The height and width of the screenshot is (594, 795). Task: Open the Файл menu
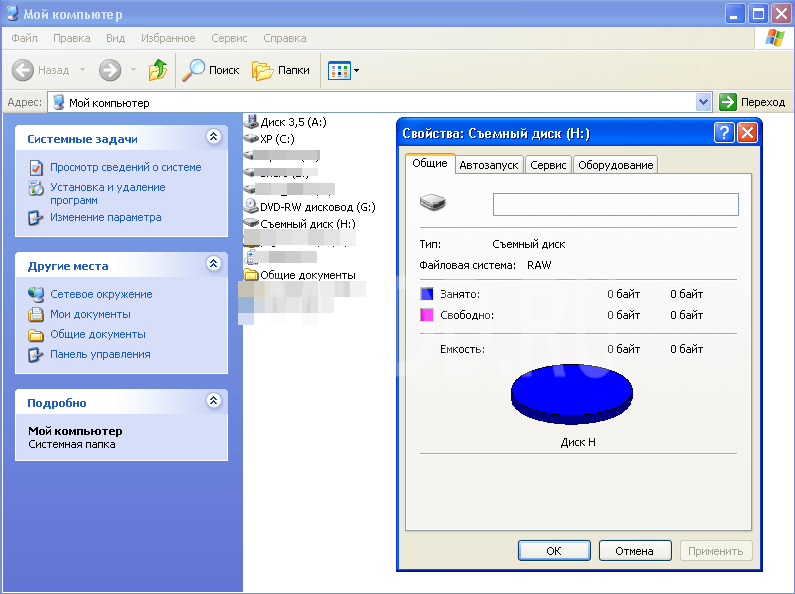[x=24, y=38]
